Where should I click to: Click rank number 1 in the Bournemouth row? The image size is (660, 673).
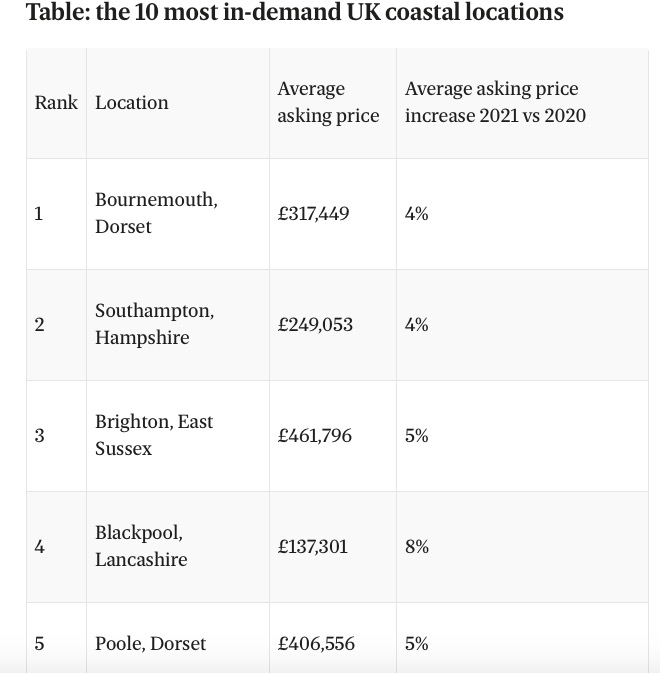pyautogui.click(x=39, y=214)
